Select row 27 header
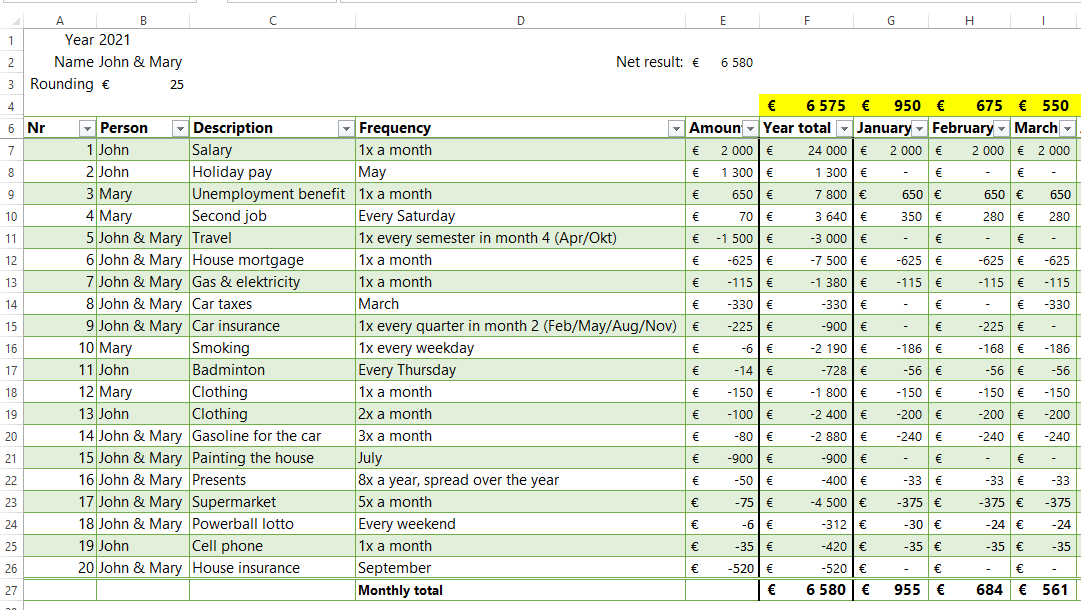1081x610 pixels. 11,591
